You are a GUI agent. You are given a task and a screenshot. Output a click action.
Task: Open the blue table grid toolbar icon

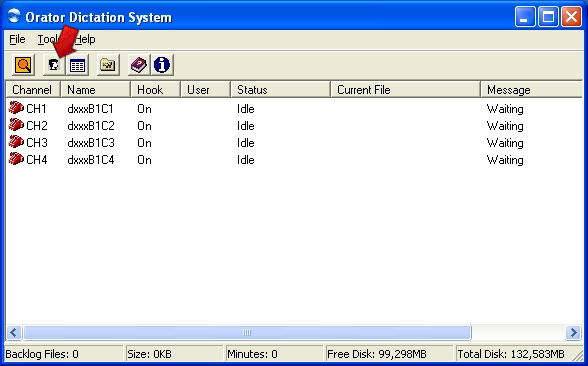pos(77,65)
